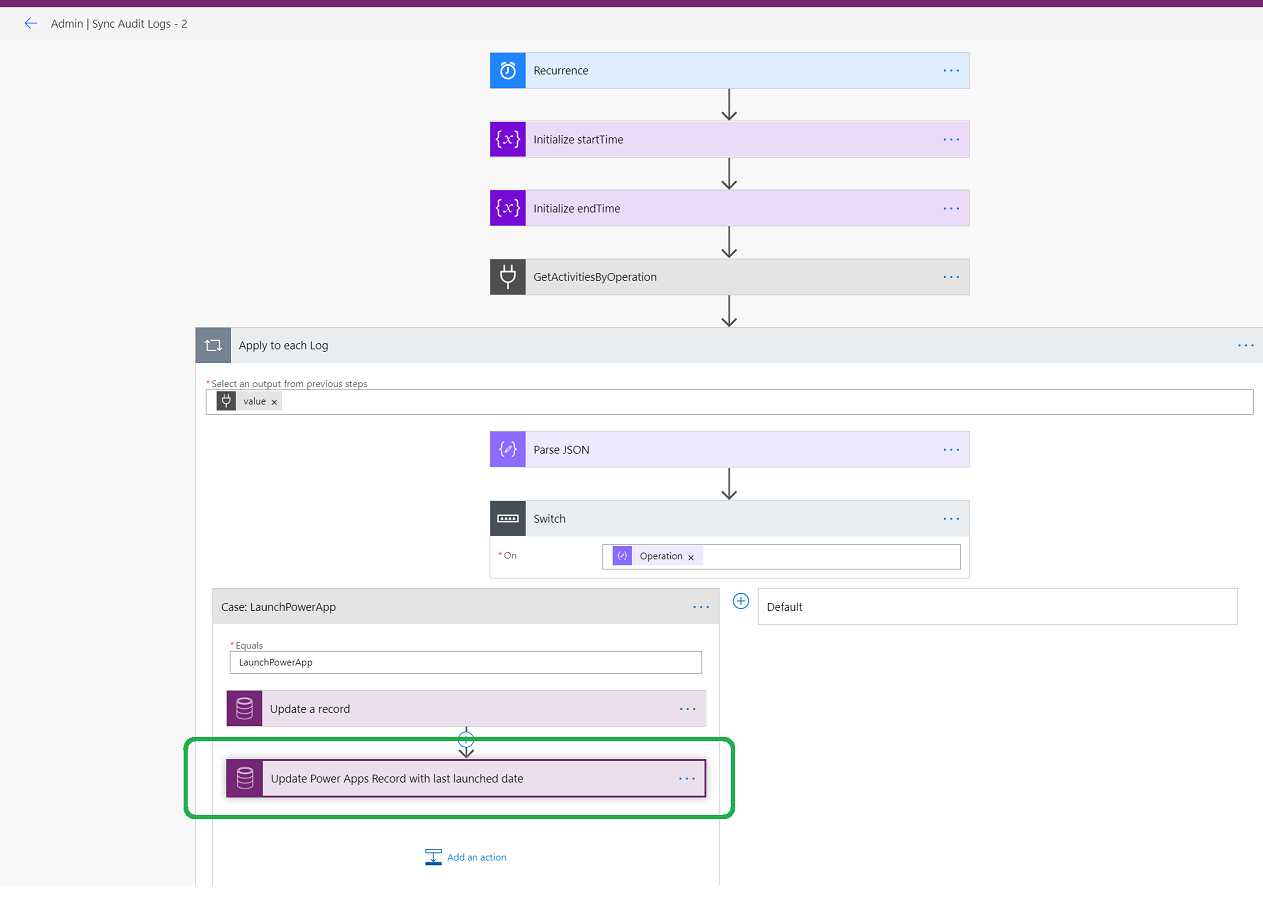
Task: Select the Initialize startTime variable icon
Action: (x=506, y=139)
